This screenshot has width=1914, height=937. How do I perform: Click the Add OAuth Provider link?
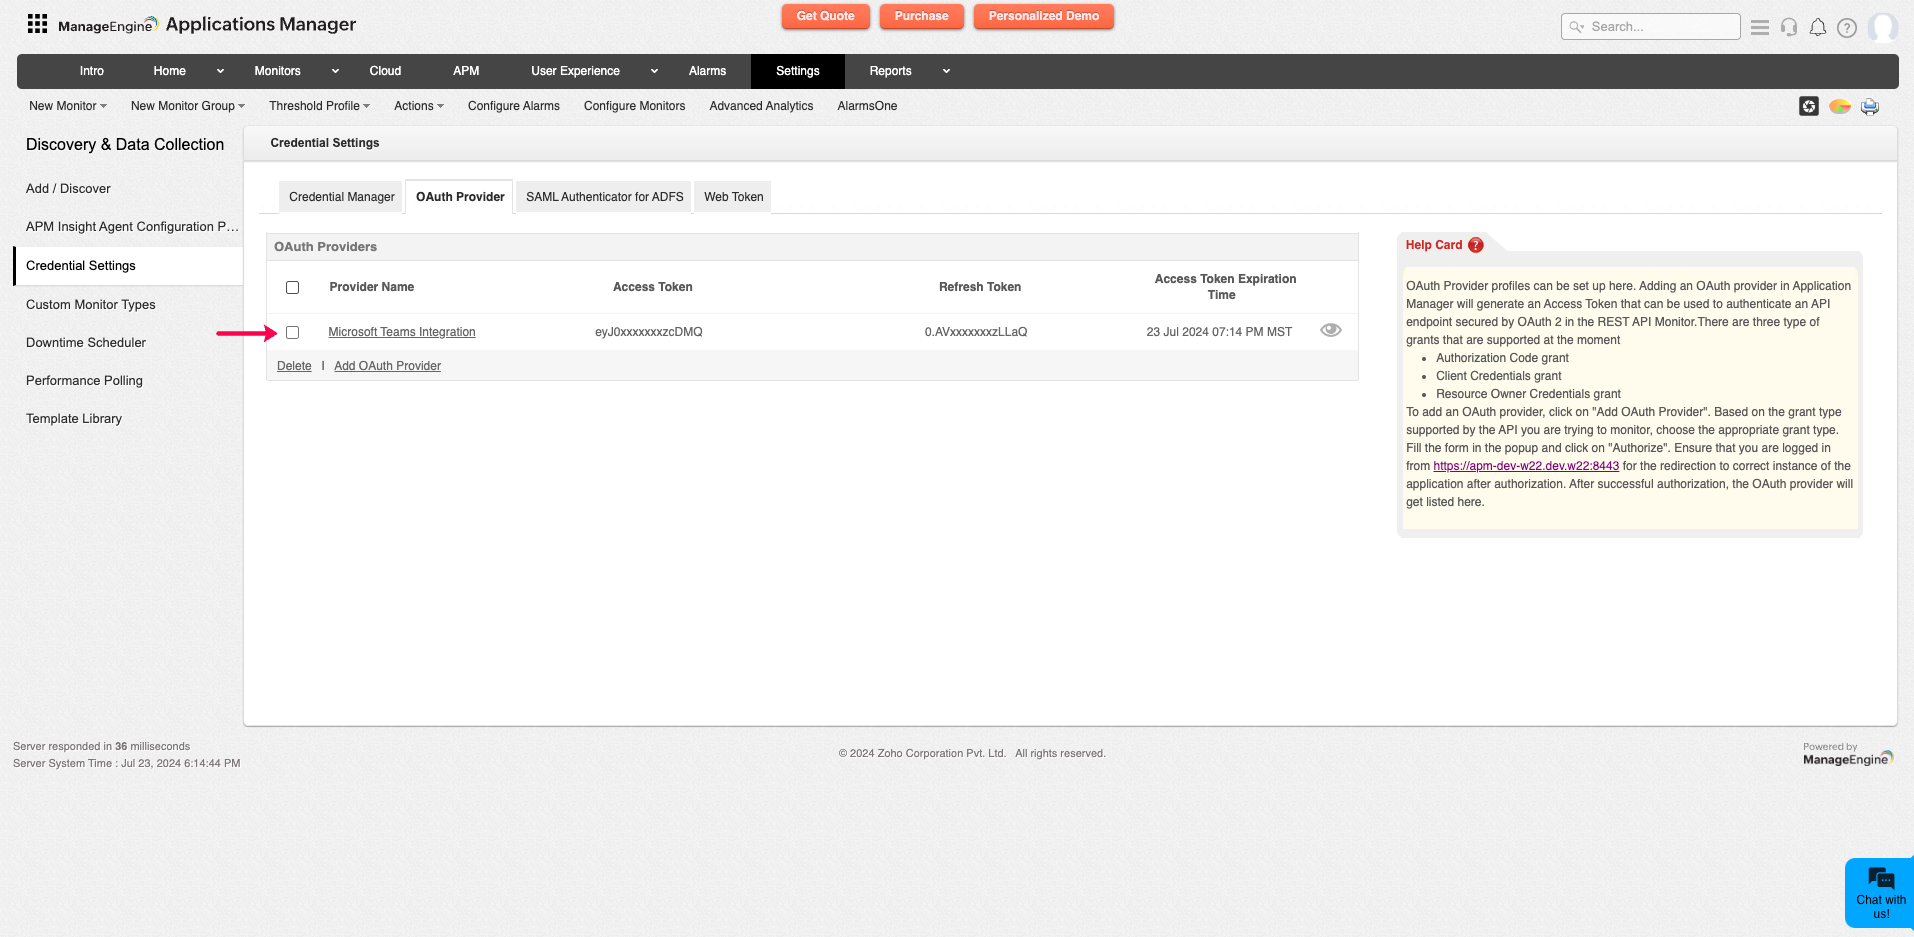(388, 366)
